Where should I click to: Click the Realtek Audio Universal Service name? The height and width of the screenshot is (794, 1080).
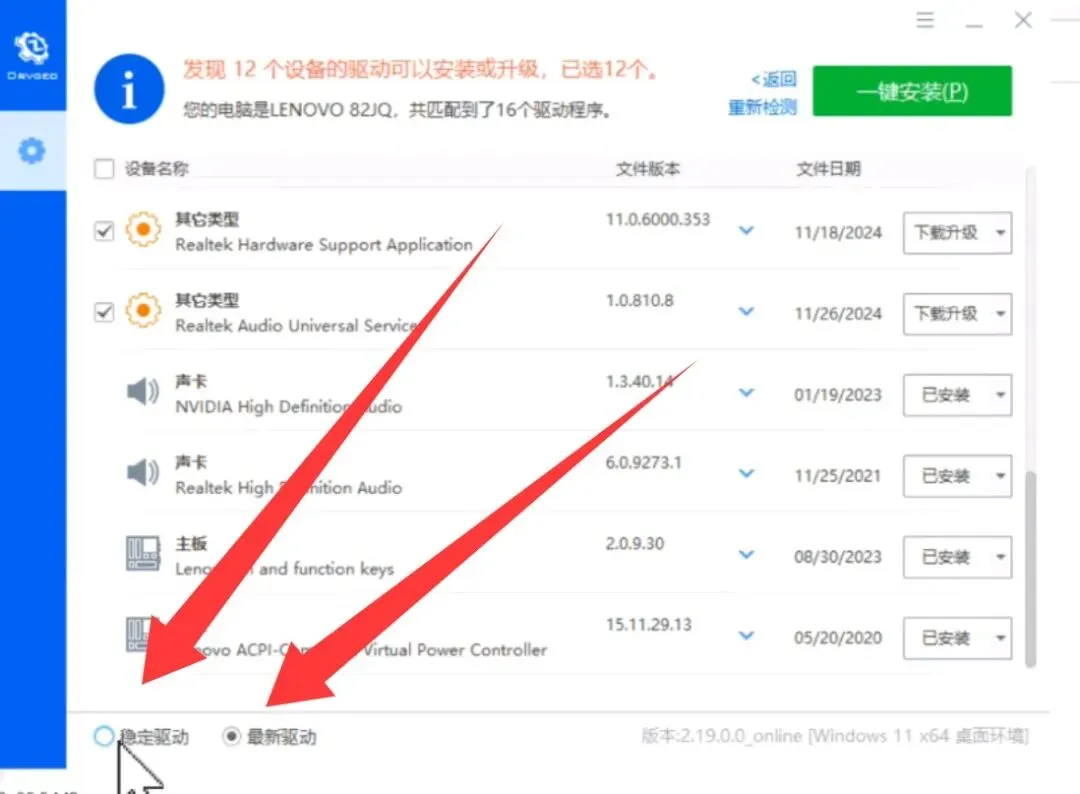coord(297,326)
